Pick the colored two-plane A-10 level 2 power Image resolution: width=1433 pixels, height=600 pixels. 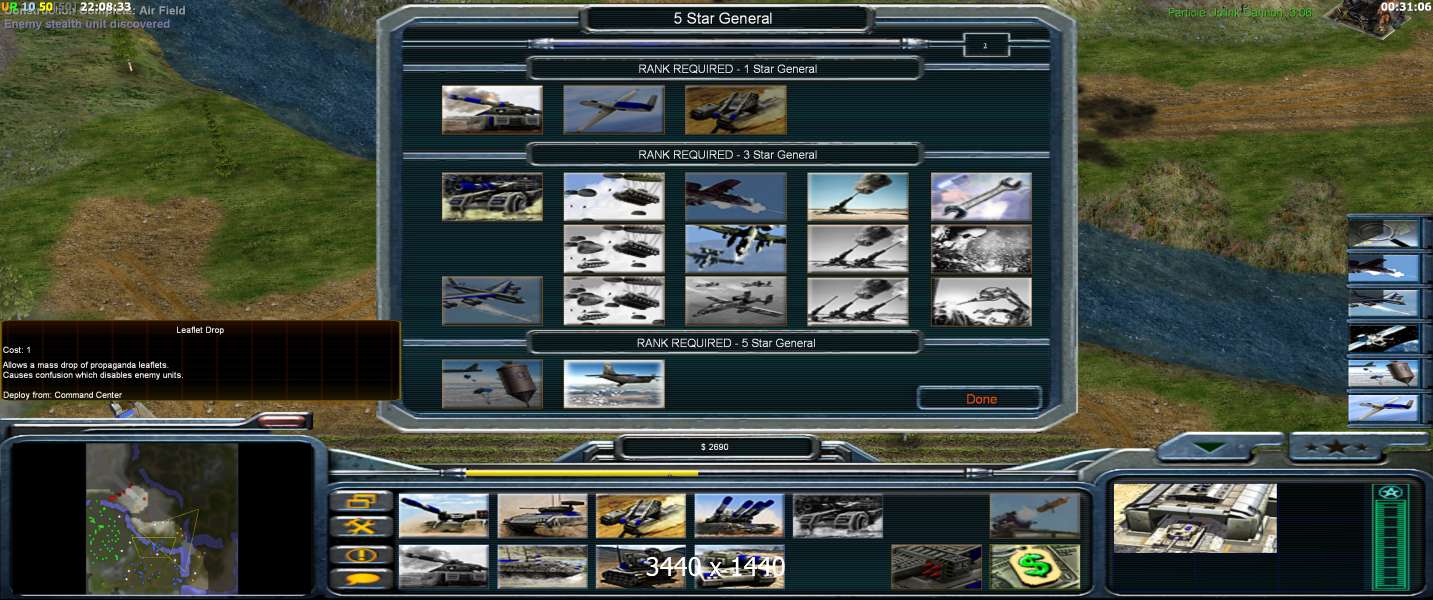point(736,249)
